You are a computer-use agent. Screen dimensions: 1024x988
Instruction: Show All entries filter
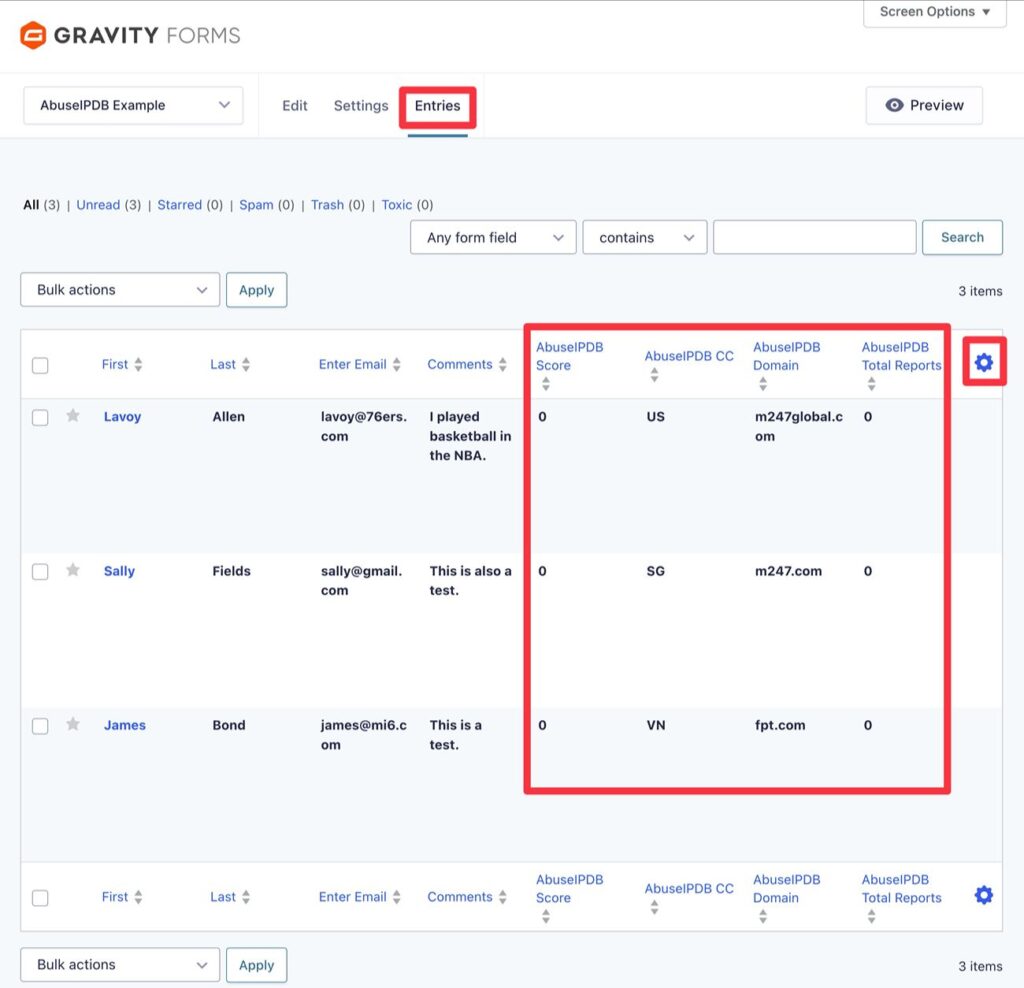click(31, 204)
